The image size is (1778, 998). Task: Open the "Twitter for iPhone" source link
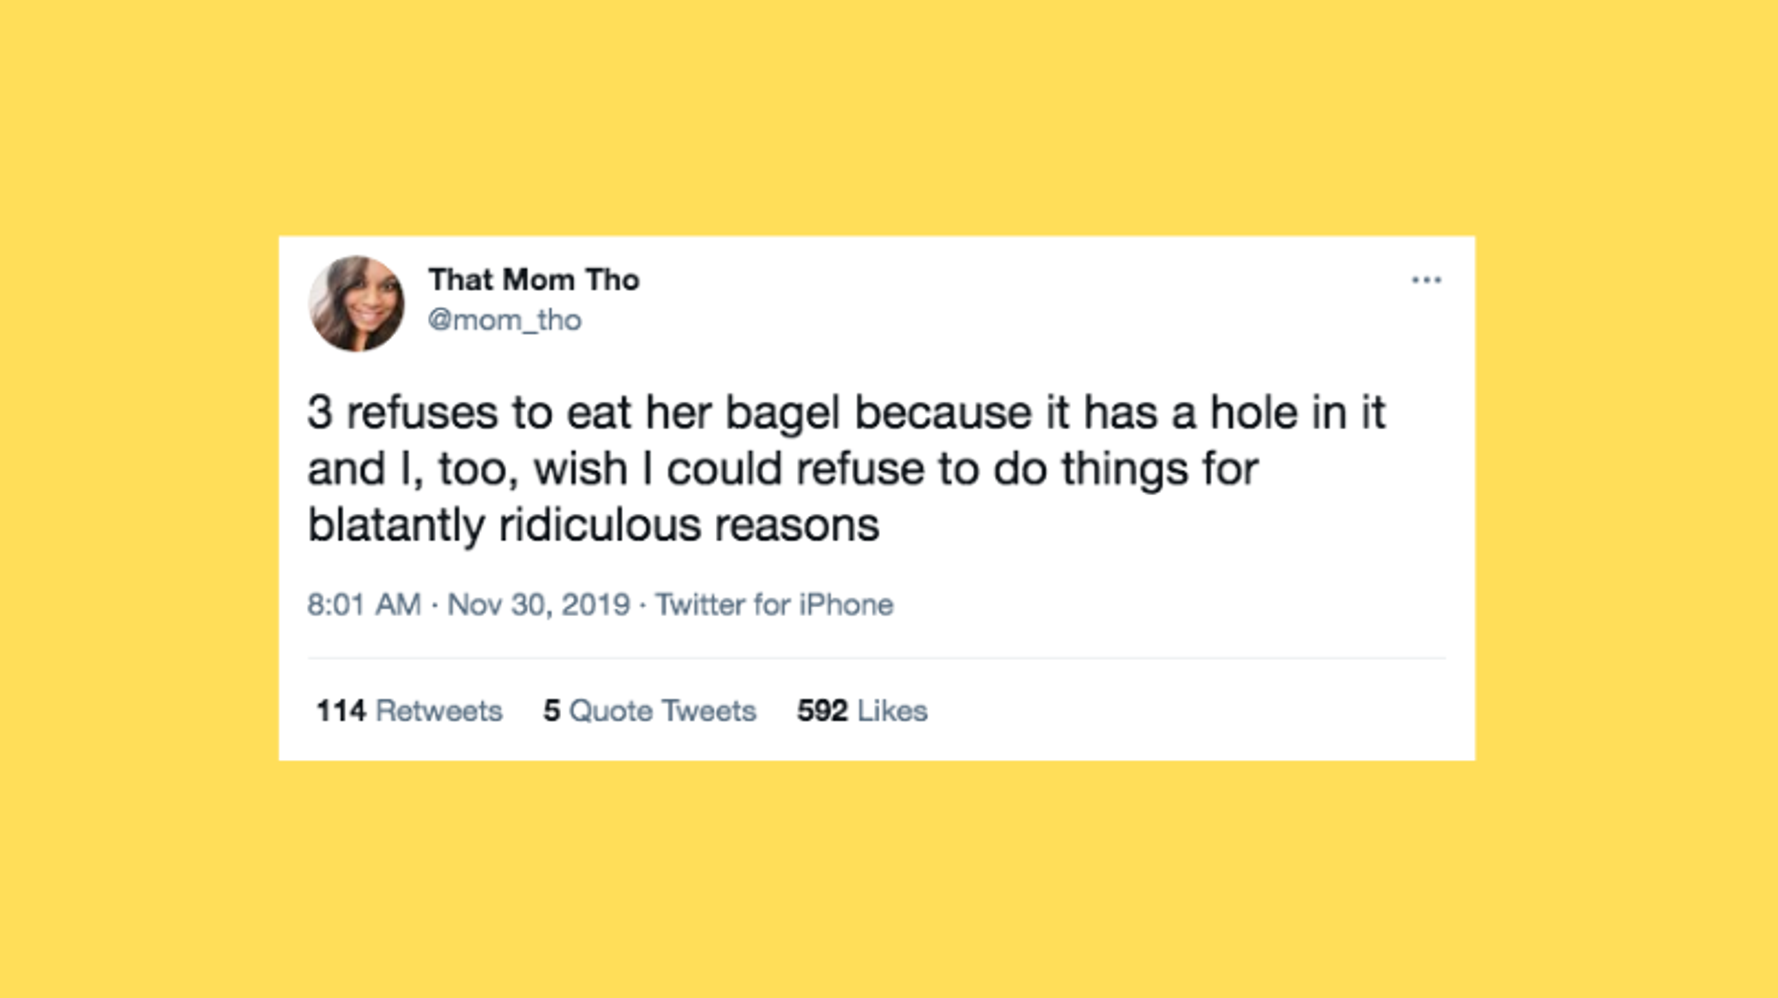click(x=773, y=605)
